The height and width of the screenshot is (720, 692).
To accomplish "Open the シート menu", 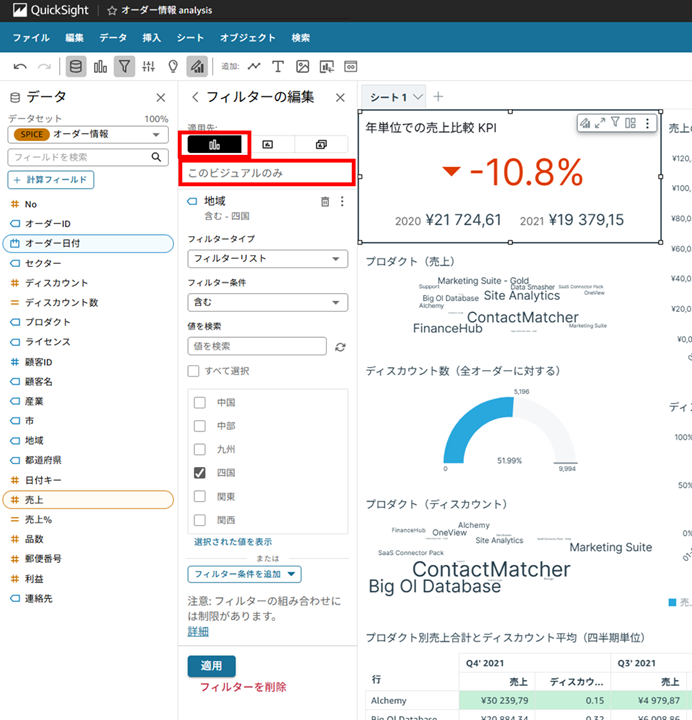I will coord(190,38).
